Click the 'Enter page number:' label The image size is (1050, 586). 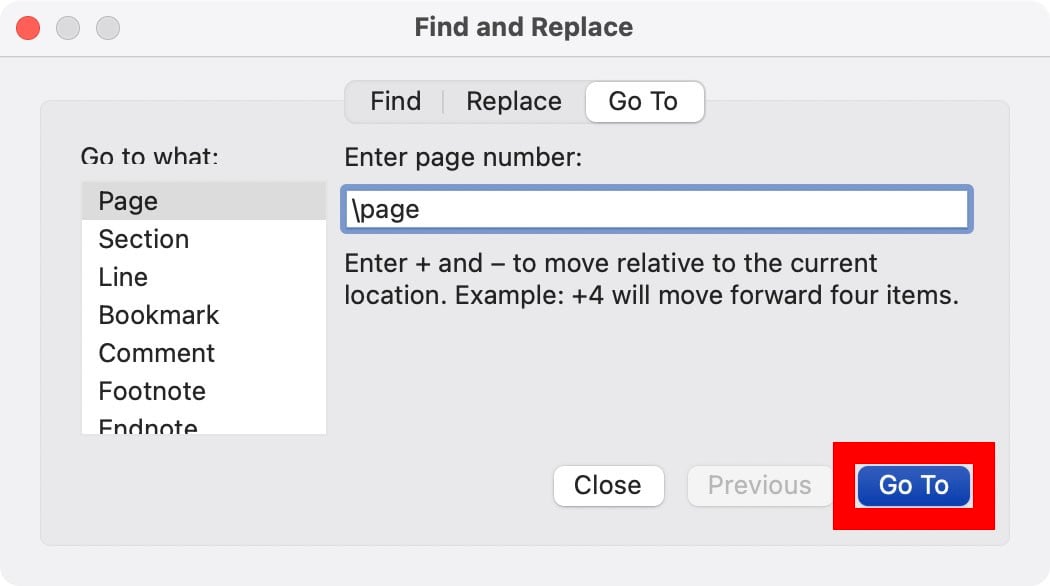click(x=463, y=157)
